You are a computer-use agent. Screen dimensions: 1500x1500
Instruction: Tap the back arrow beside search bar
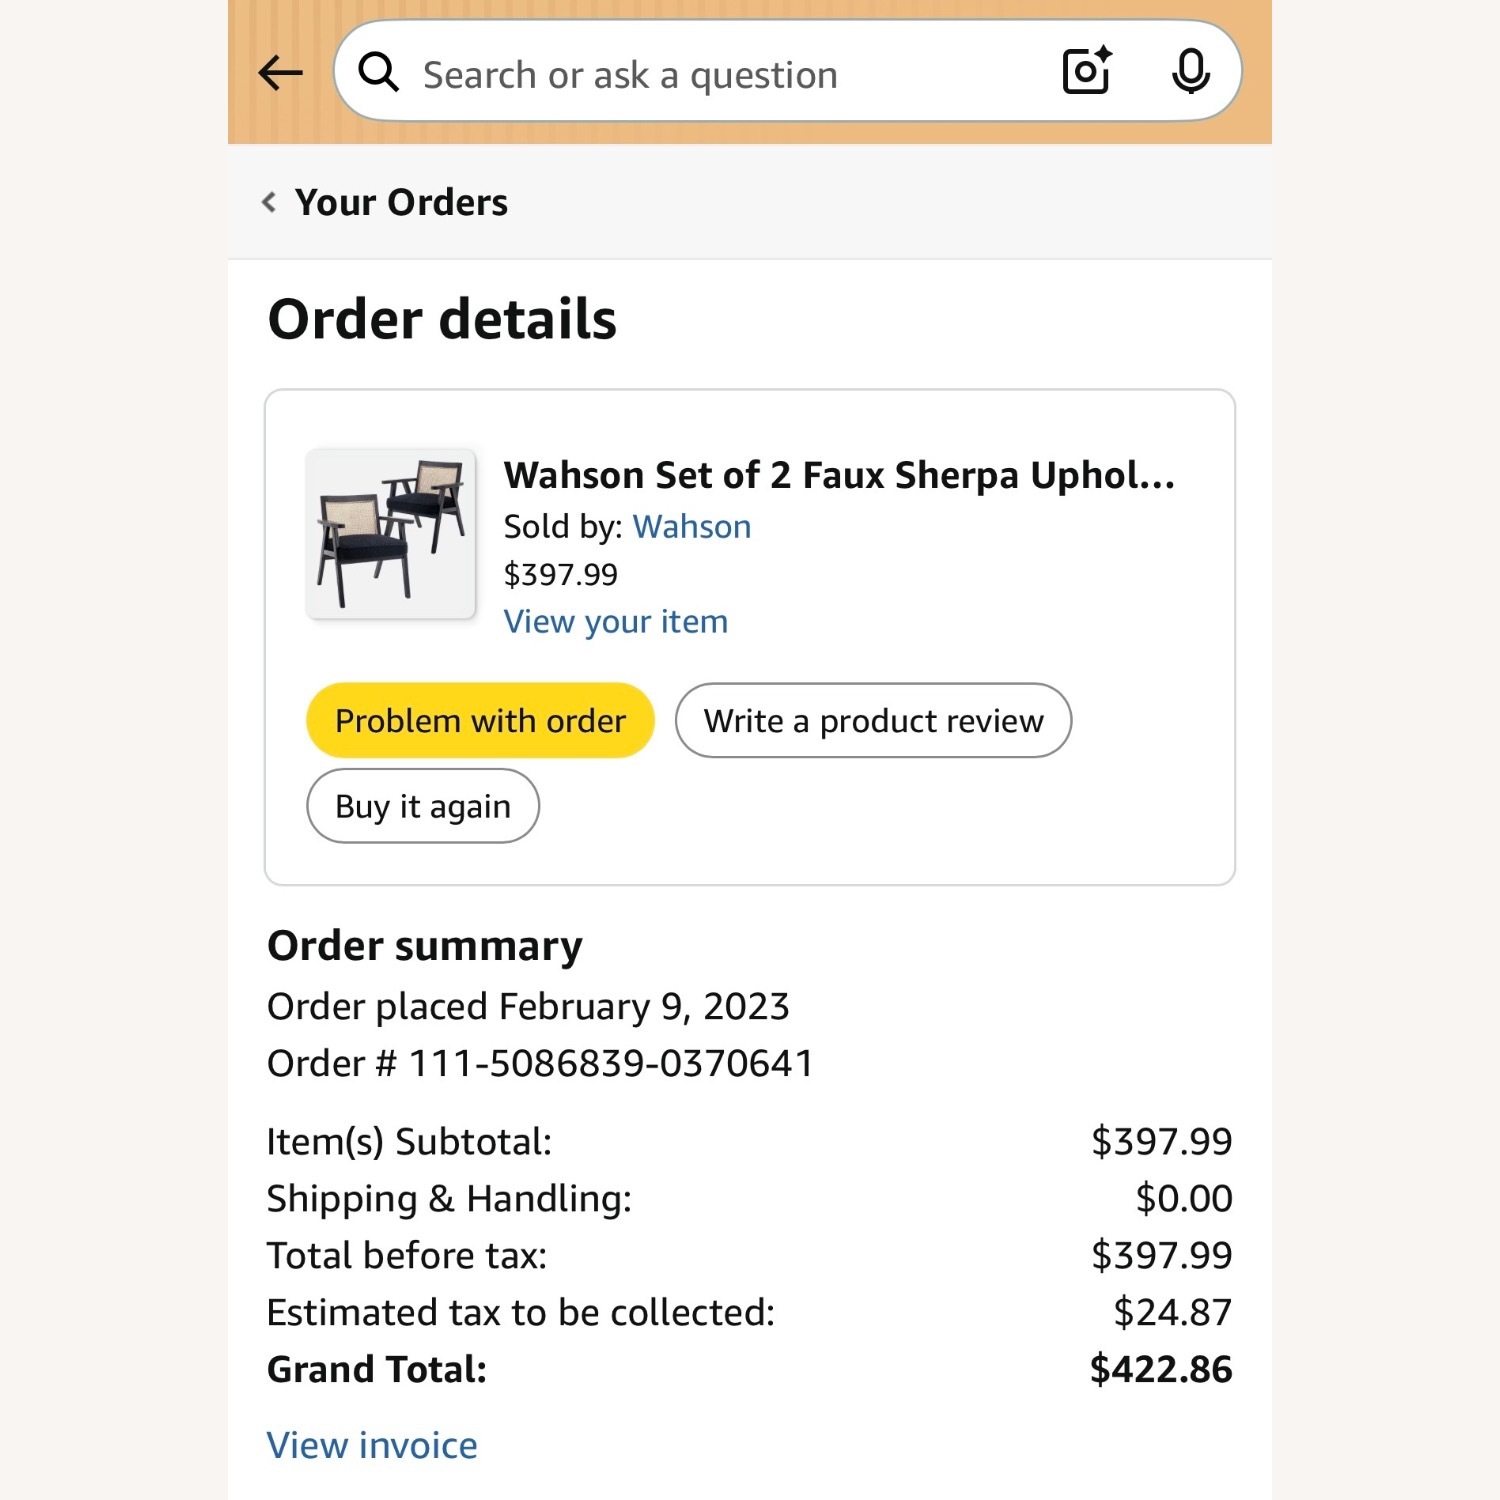pyautogui.click(x=280, y=73)
